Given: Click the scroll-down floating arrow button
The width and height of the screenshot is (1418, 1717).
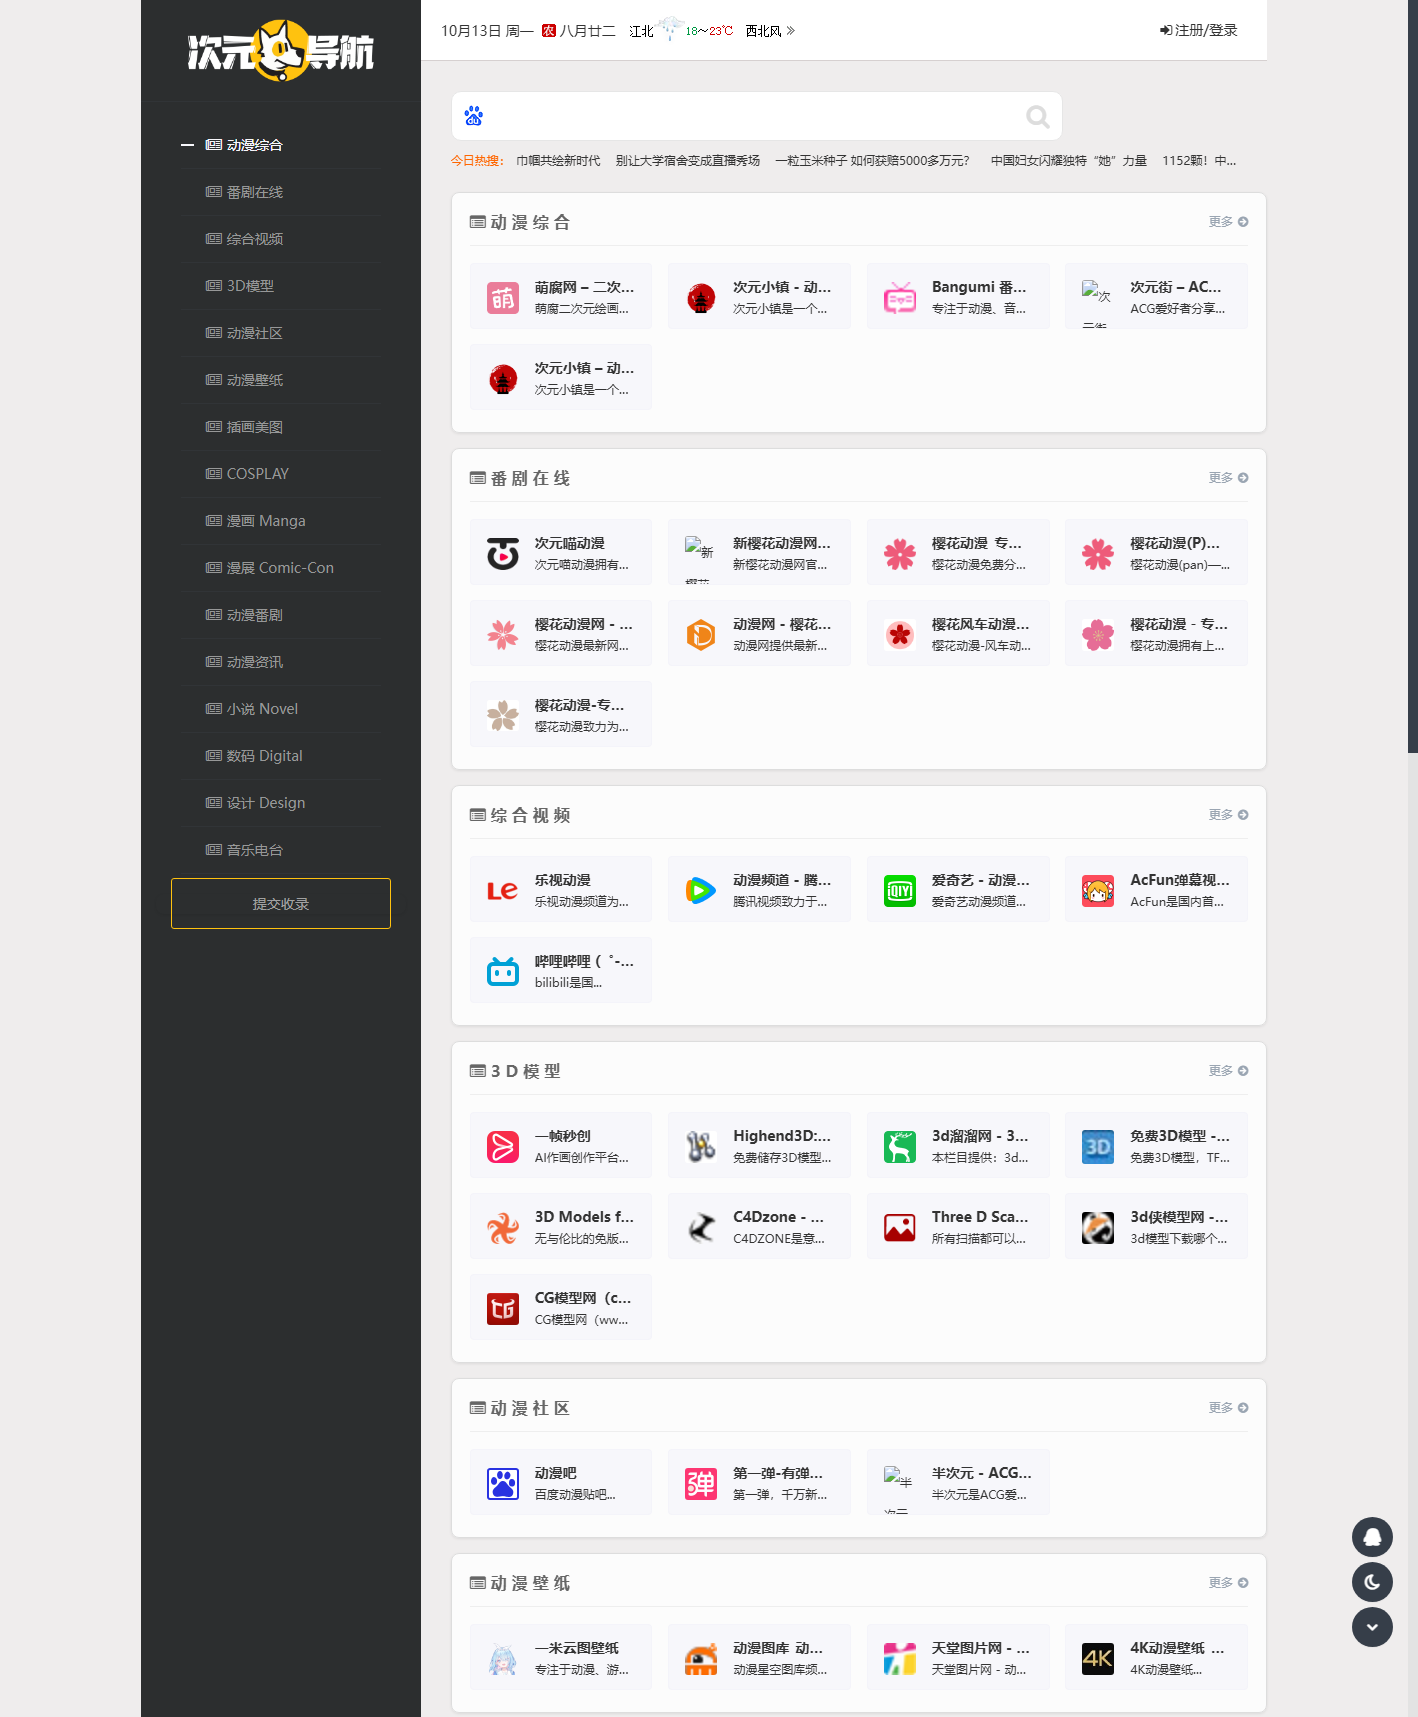Looking at the screenshot, I should (x=1372, y=1627).
